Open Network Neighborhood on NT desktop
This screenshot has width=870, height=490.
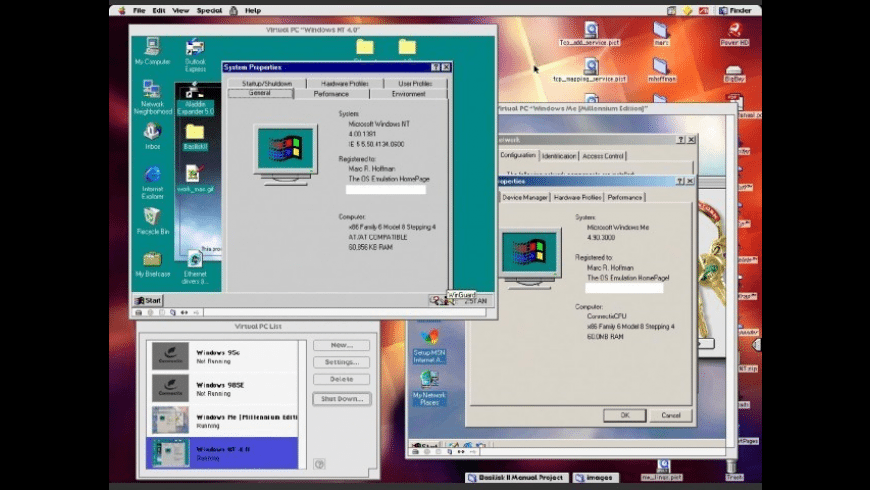pos(152,97)
